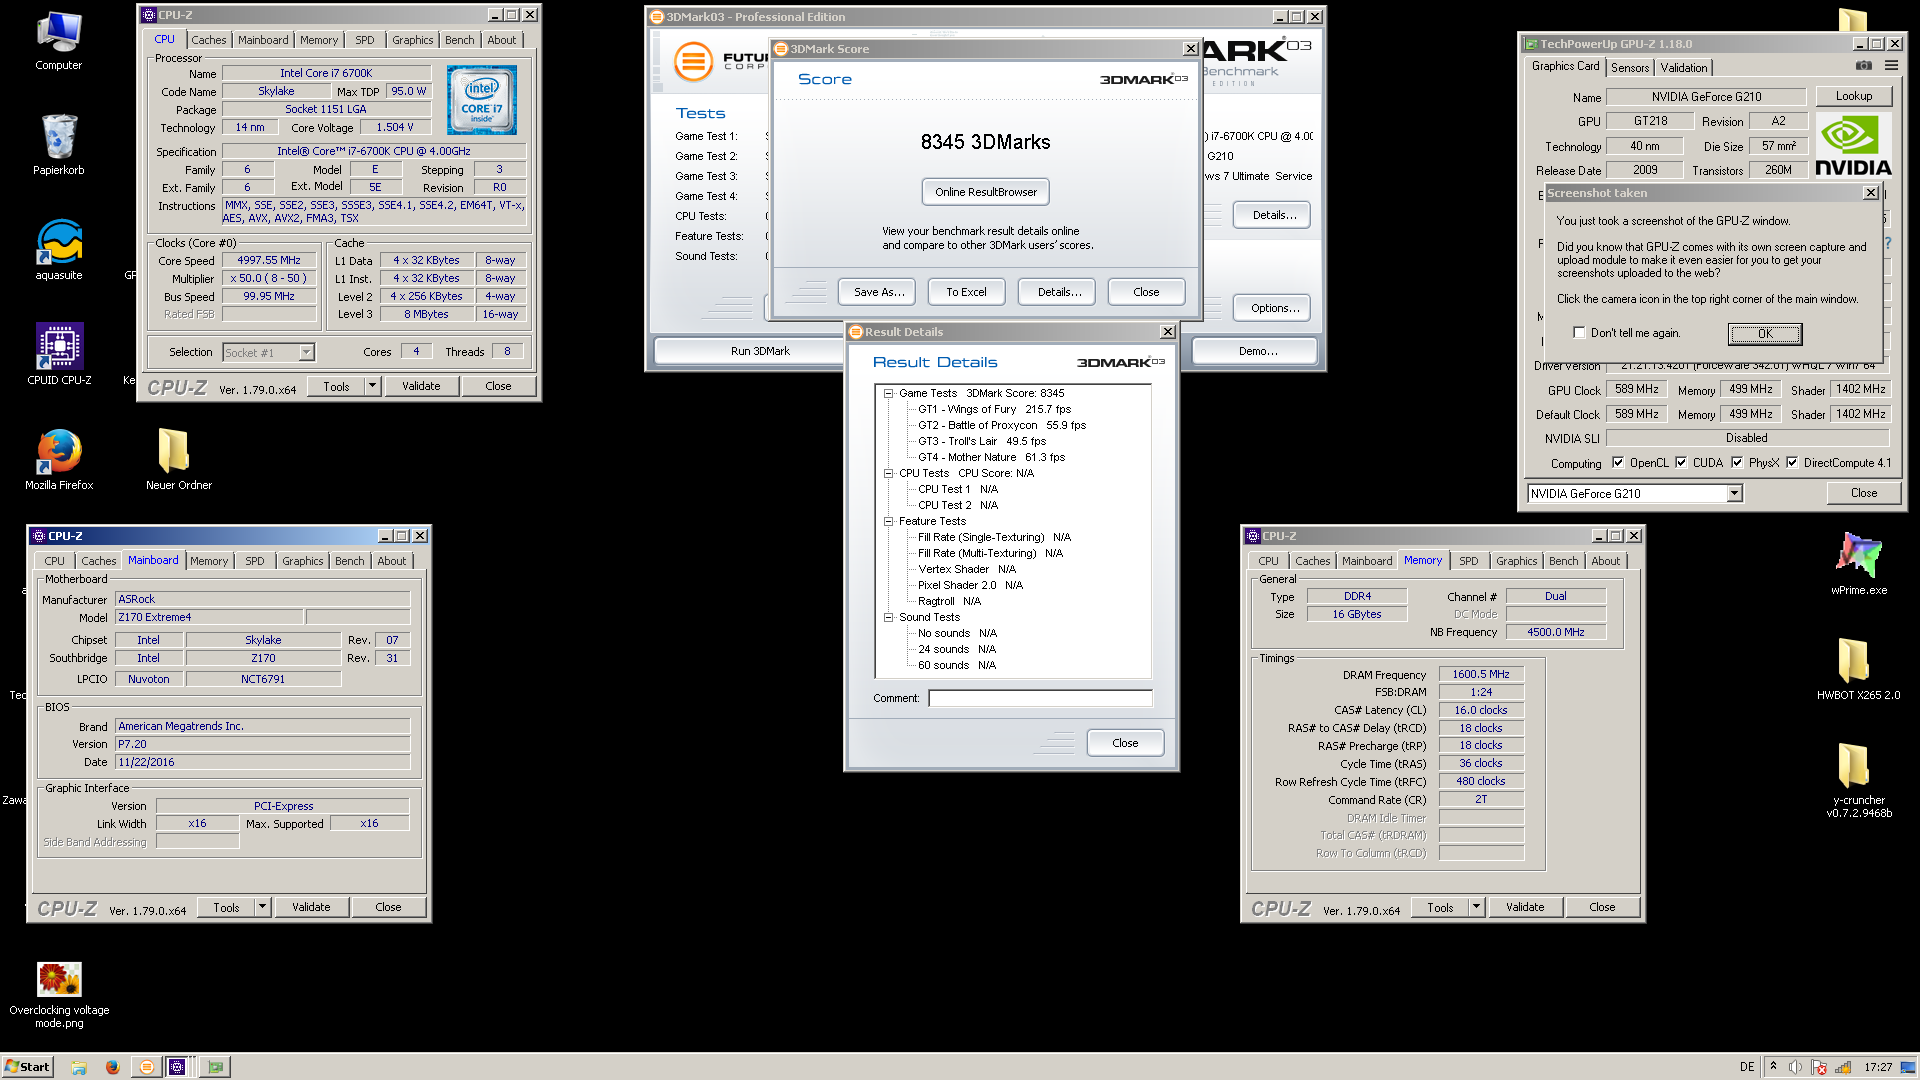1920x1080 pixels.
Task: Click the Show desktop button in taskbar
Action: (1910, 1067)
